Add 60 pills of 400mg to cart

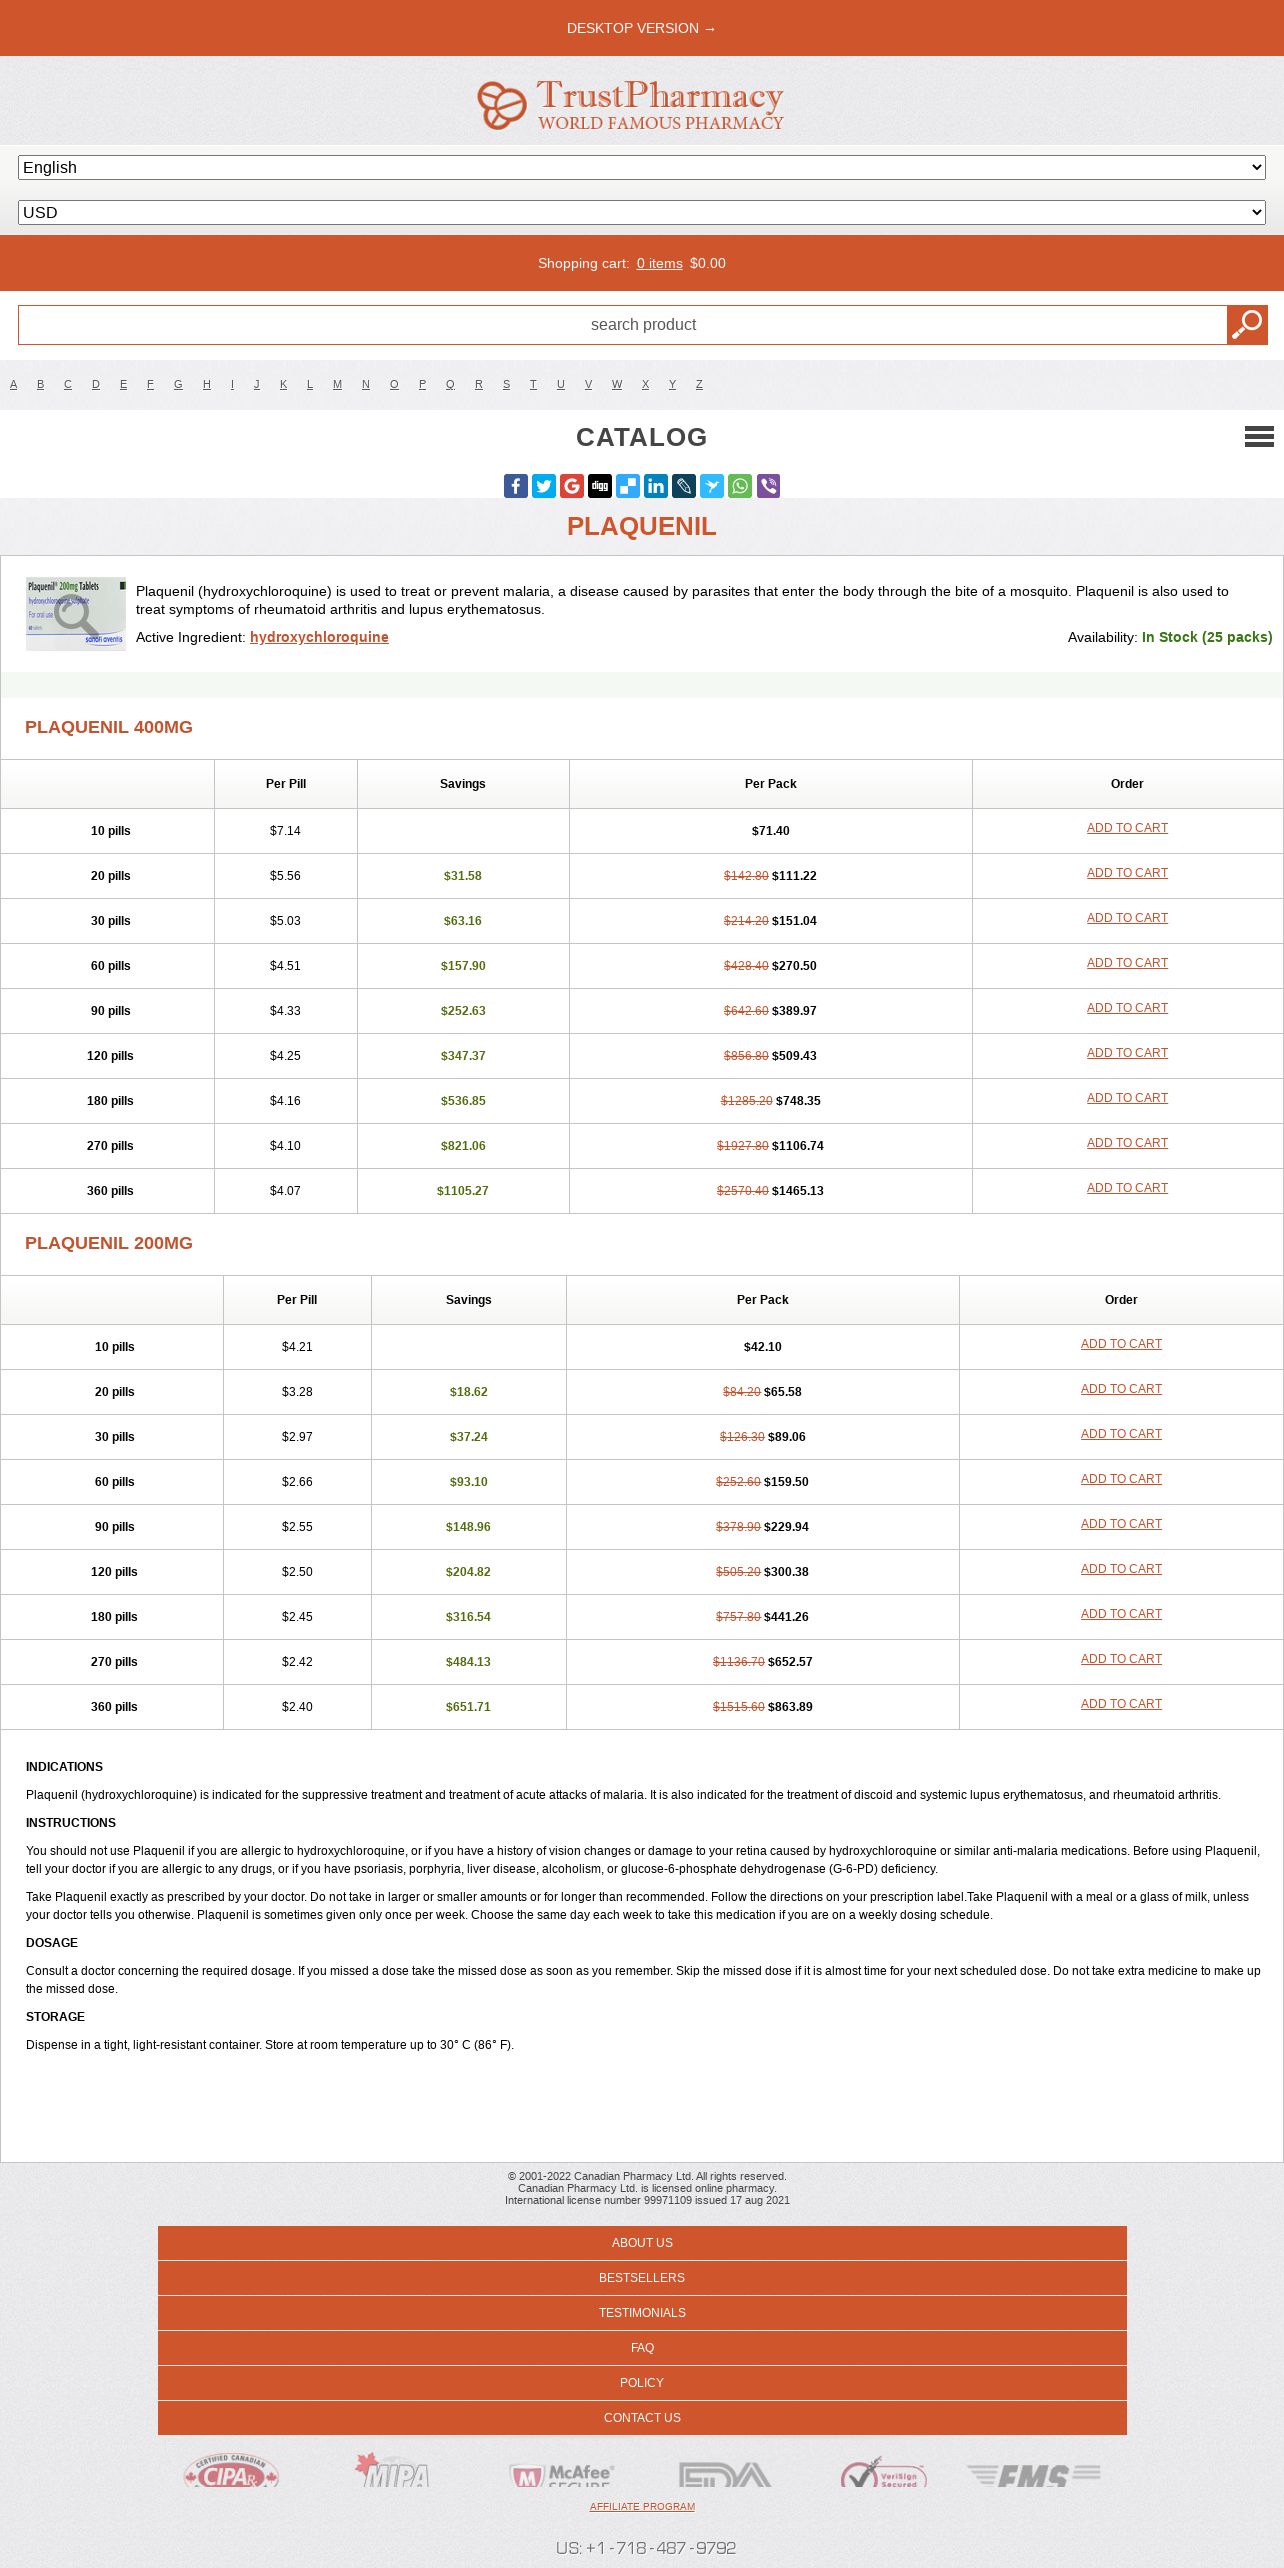(x=1127, y=963)
